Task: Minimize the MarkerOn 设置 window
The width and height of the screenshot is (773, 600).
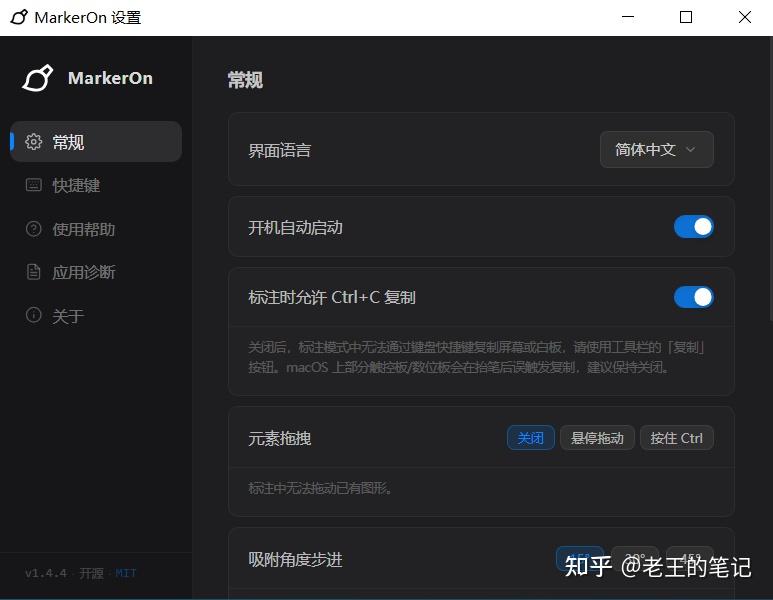Action: coord(628,17)
